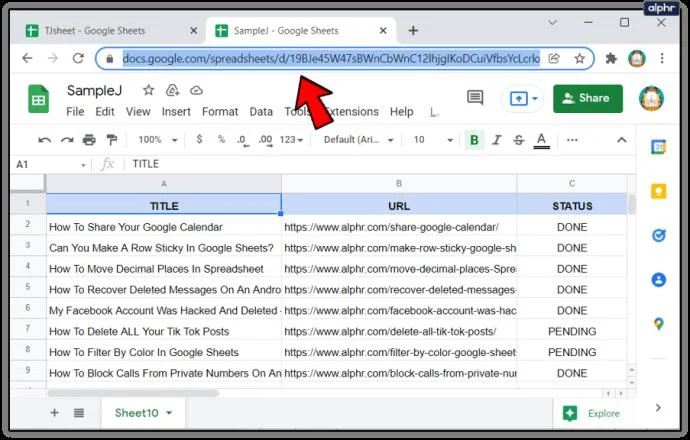The height and width of the screenshot is (440, 690).
Task: Click the browser forward arrow
Action: [x=53, y=58]
